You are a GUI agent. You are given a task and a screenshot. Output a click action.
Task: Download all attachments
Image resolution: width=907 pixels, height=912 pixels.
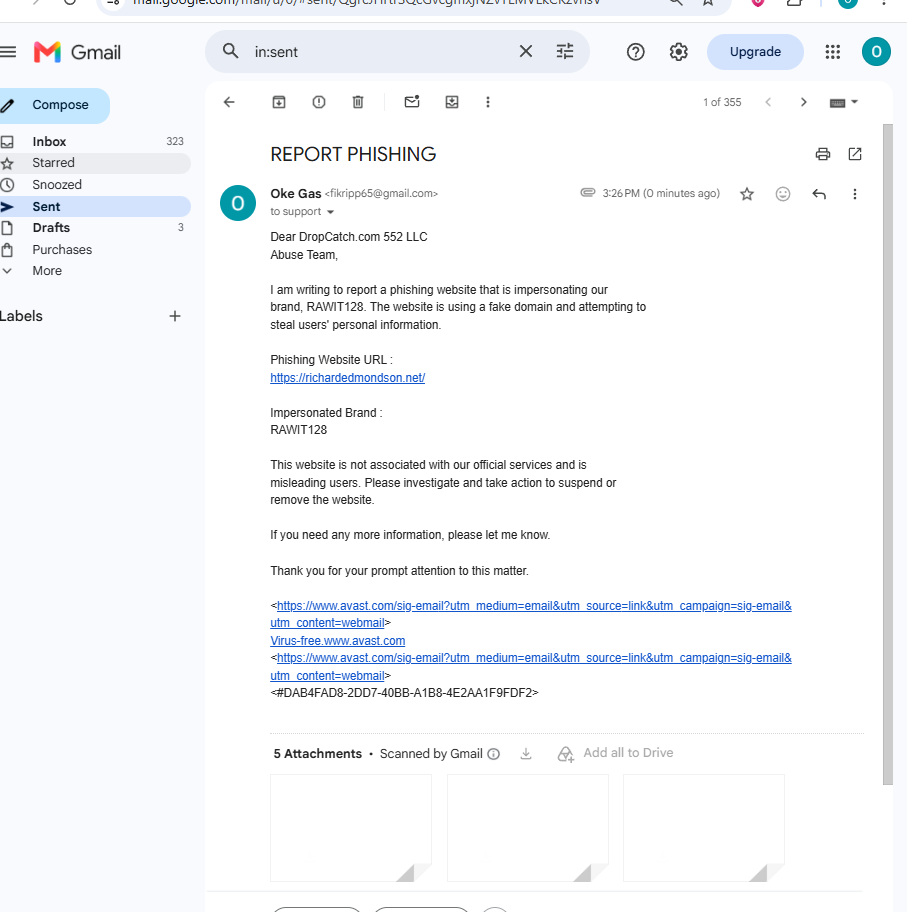pos(526,754)
